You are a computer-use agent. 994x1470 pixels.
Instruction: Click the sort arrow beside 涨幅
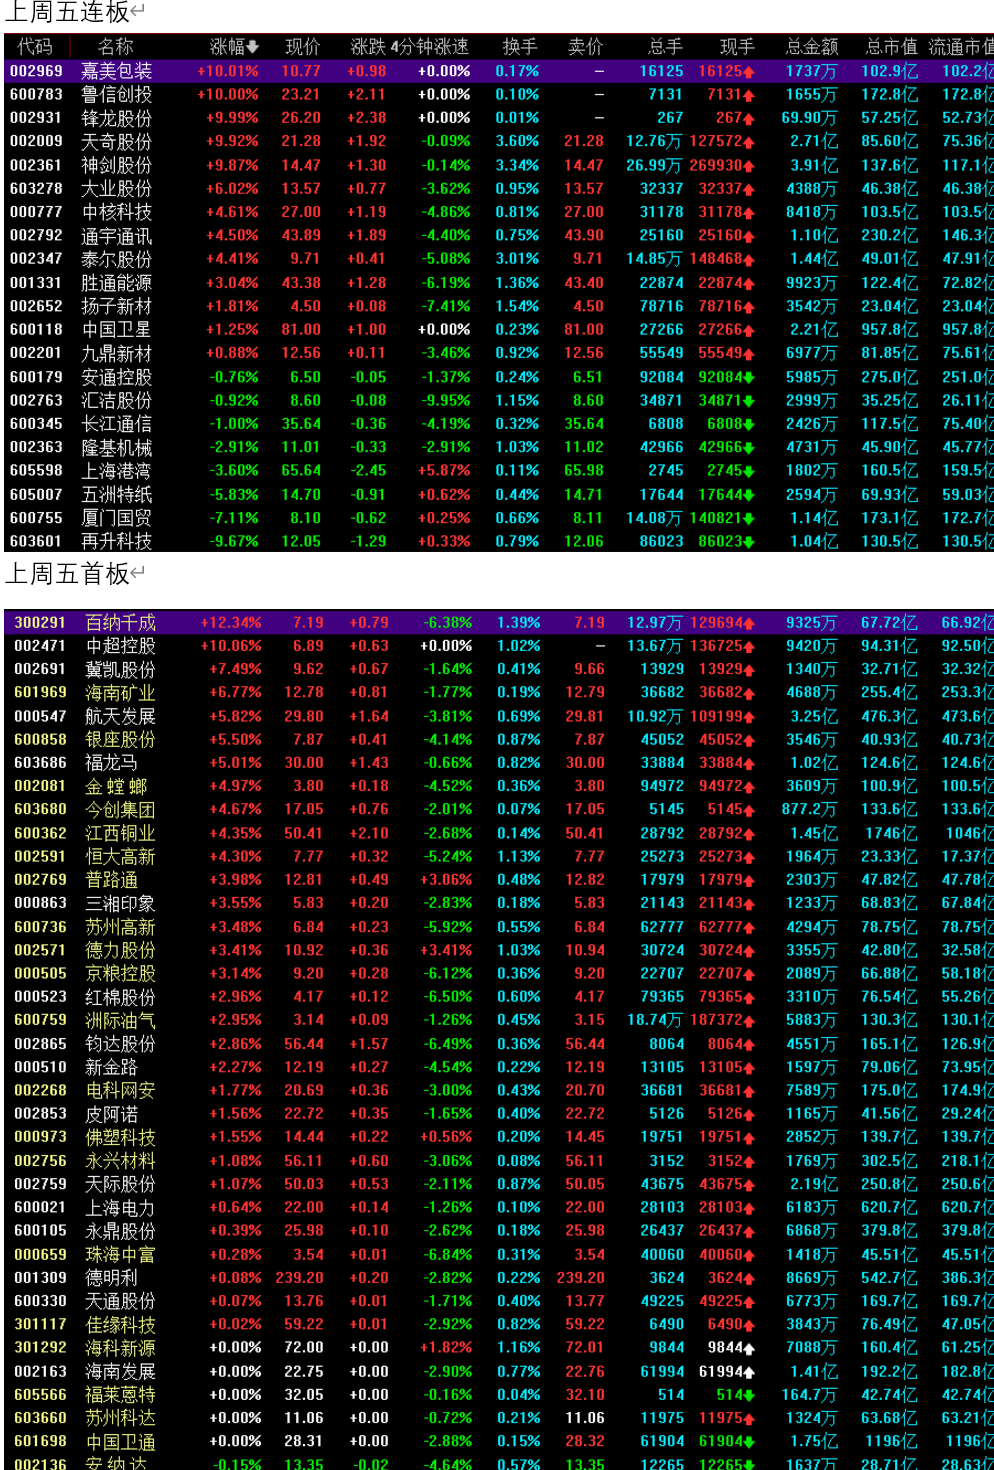[253, 47]
